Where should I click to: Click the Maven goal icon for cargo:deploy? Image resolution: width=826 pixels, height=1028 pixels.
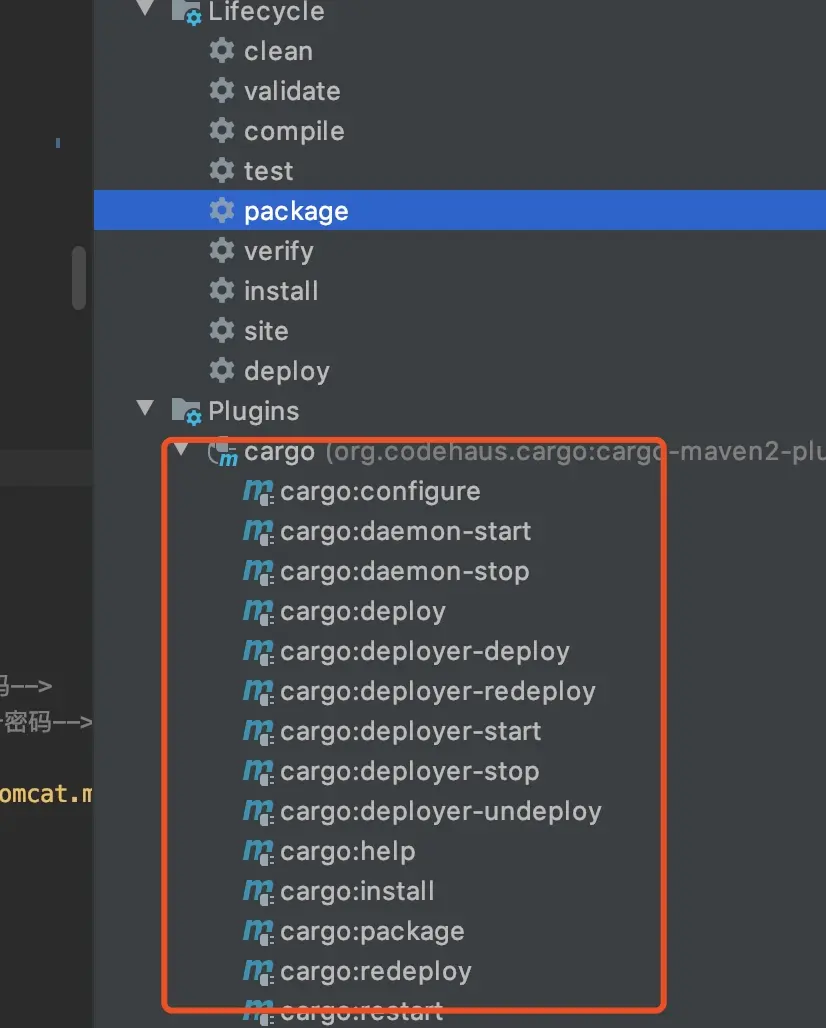[x=258, y=612]
